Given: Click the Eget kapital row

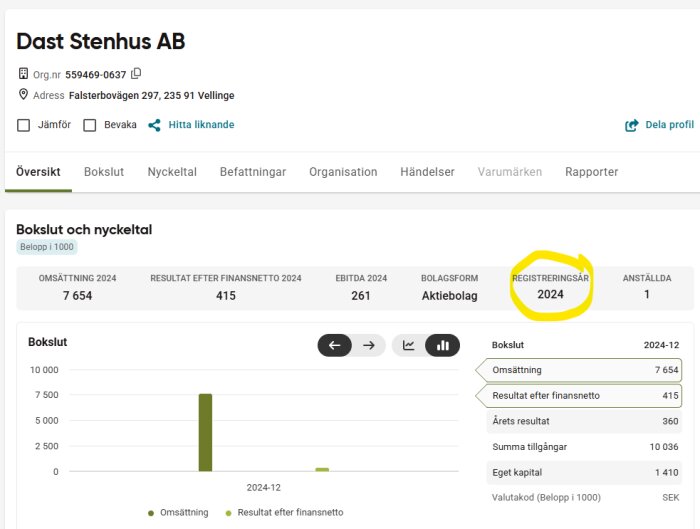Looking at the screenshot, I should click(x=584, y=472).
